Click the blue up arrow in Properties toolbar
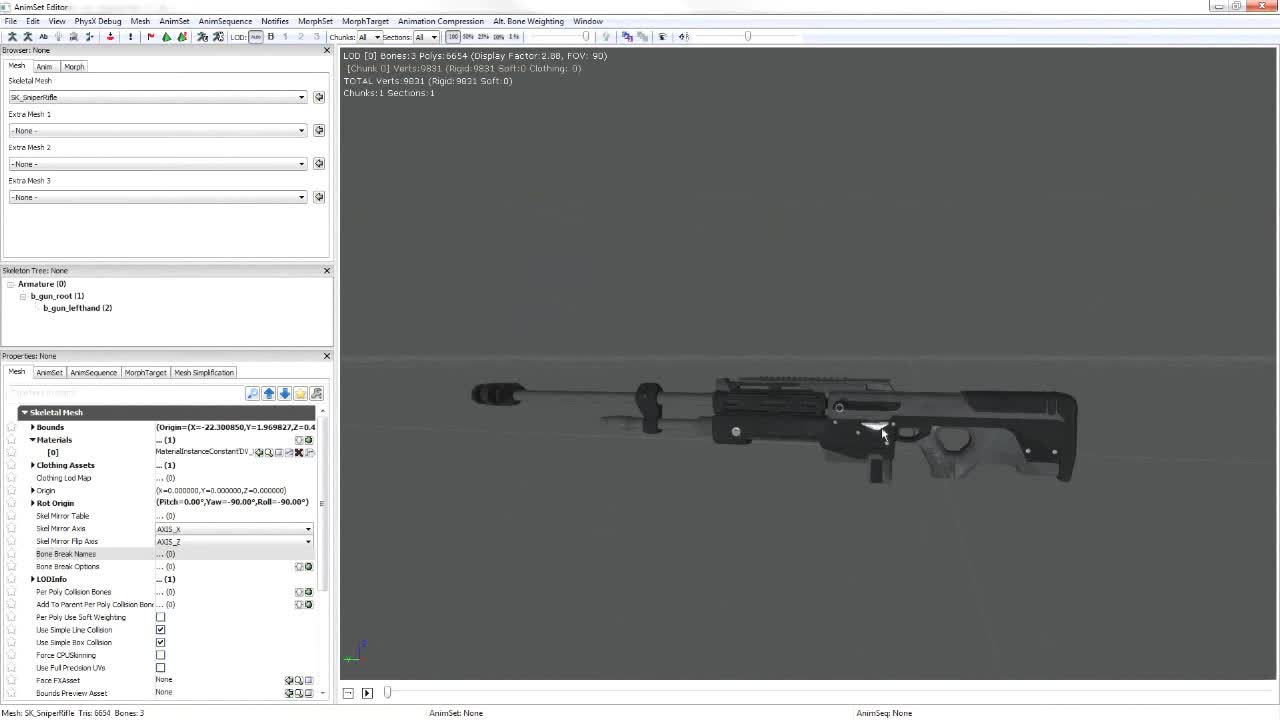 [269, 394]
